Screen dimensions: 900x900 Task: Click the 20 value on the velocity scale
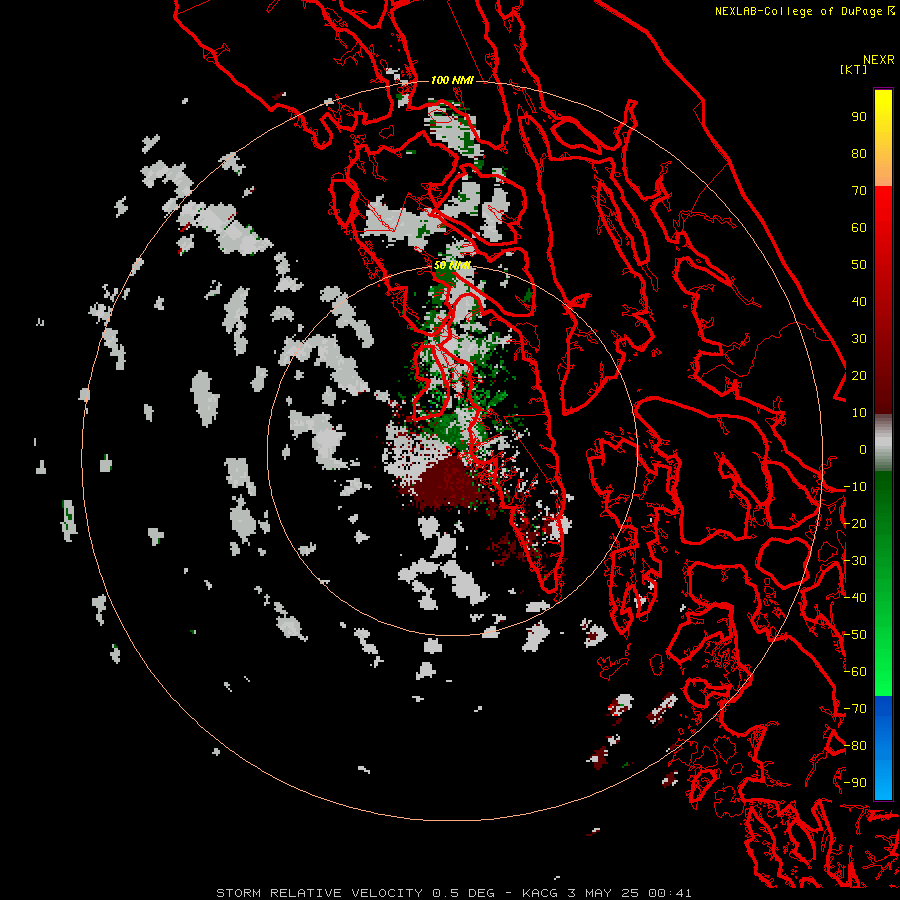(x=859, y=375)
